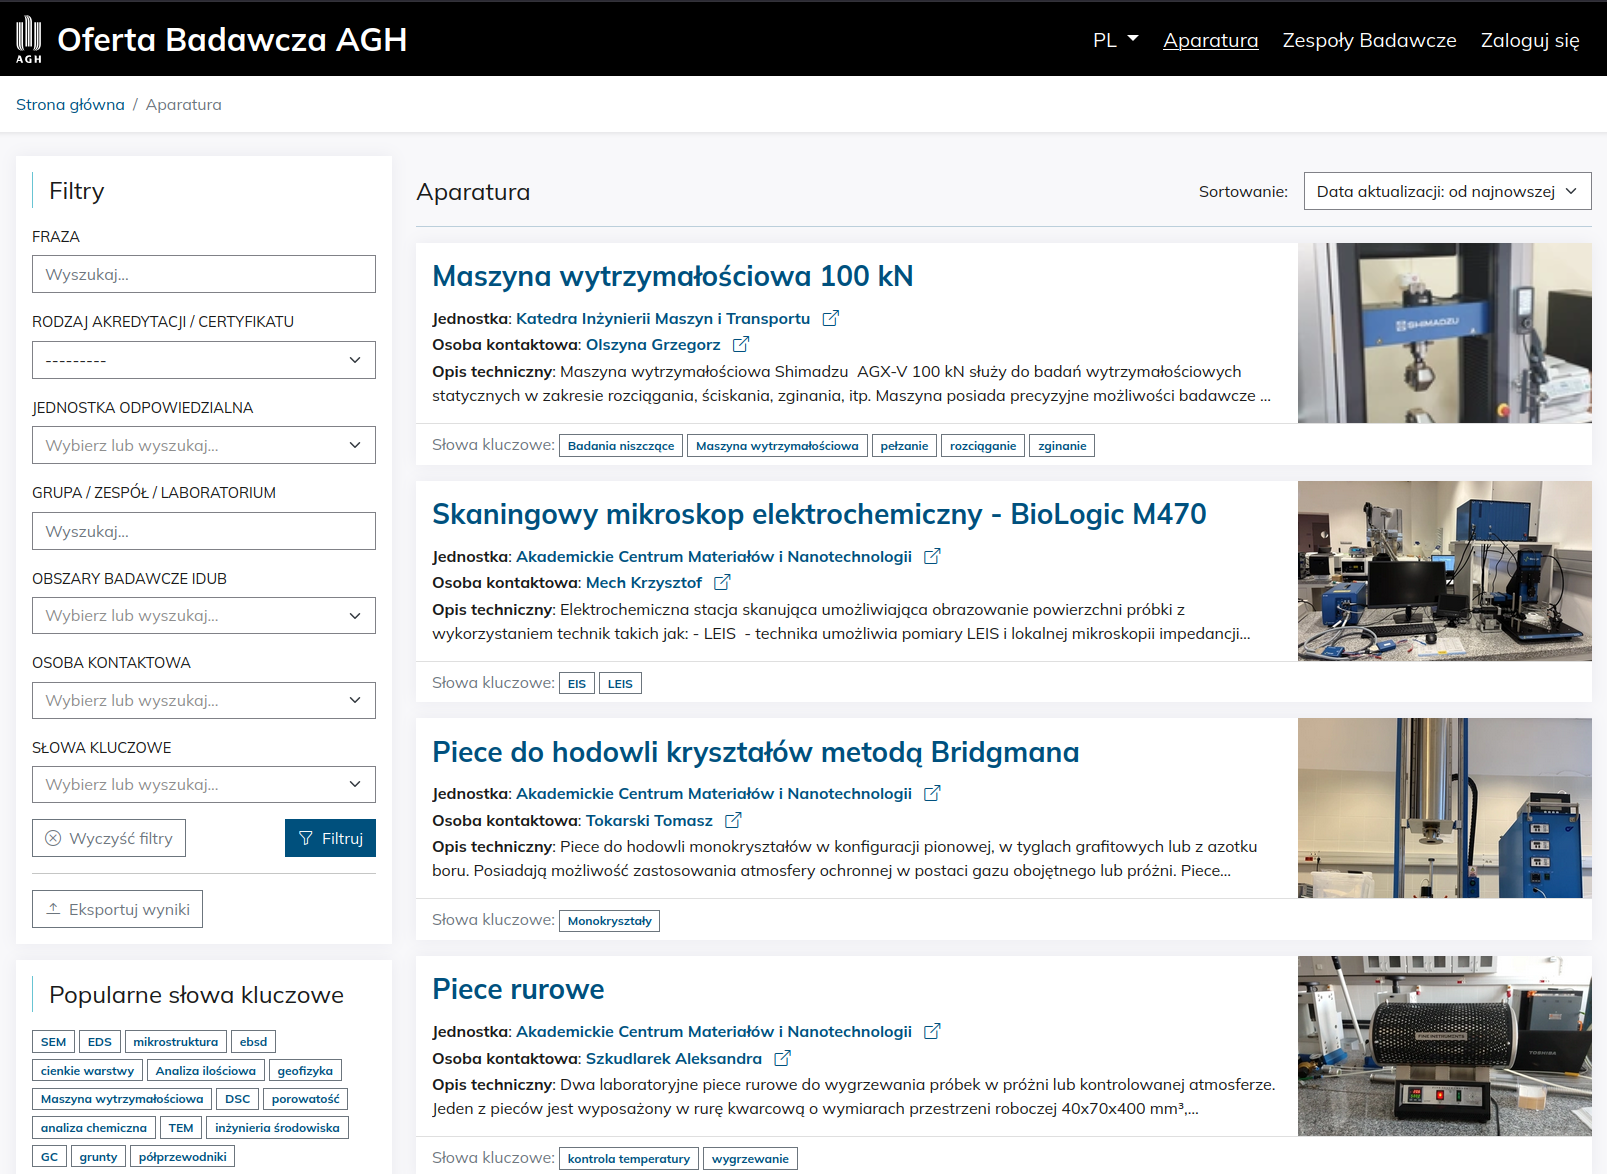Open Piece rurowe title link
The height and width of the screenshot is (1174, 1607).
[x=518, y=989]
